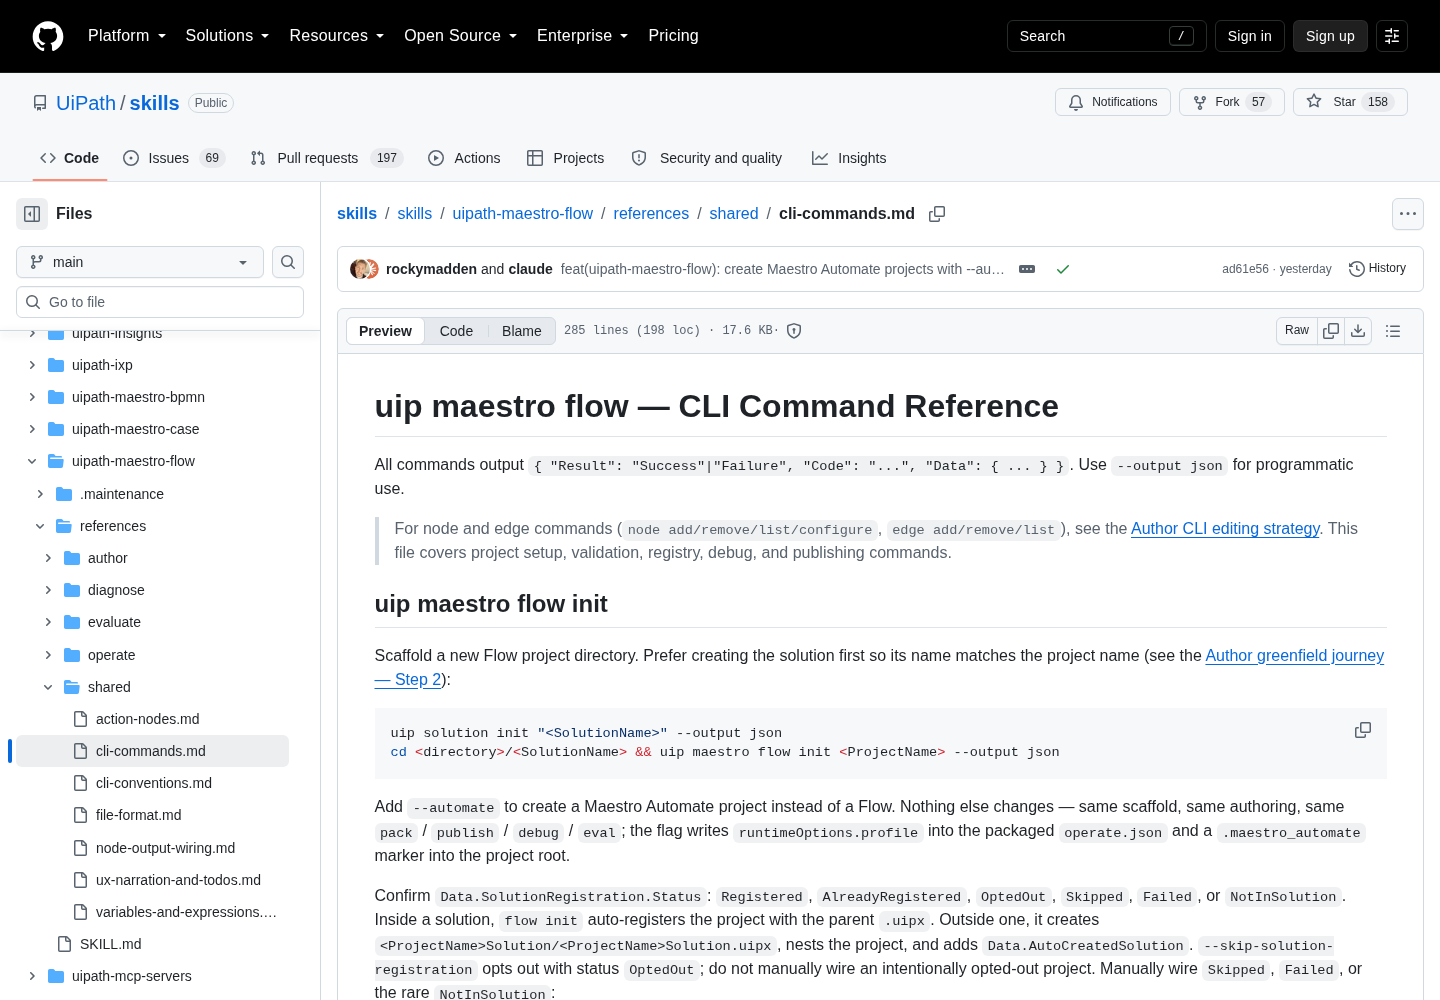This screenshot has height=1000, width=1440.
Task: Open SKILL.md file
Action: (x=110, y=944)
